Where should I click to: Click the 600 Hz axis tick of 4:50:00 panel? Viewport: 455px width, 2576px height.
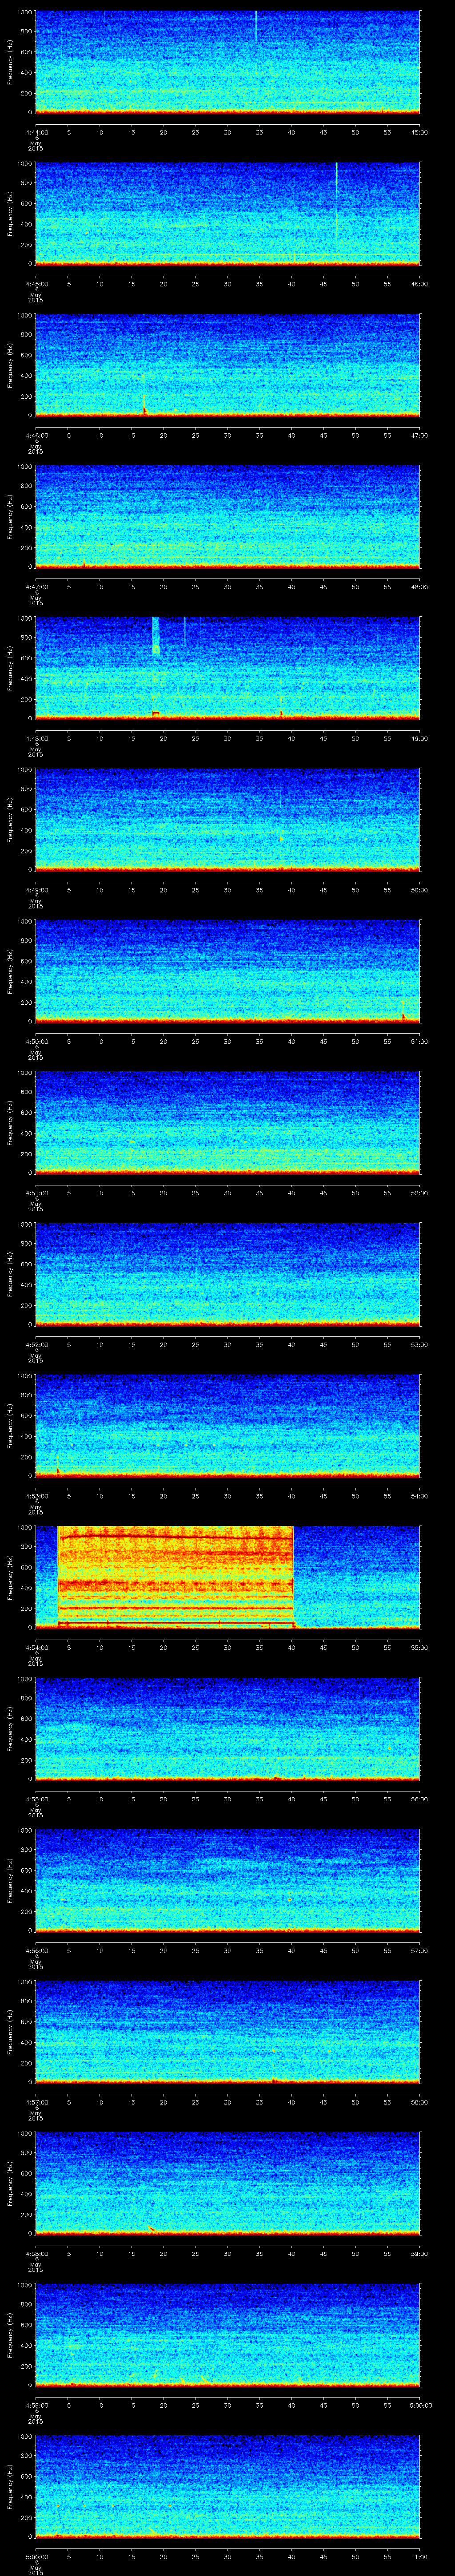click(27, 961)
